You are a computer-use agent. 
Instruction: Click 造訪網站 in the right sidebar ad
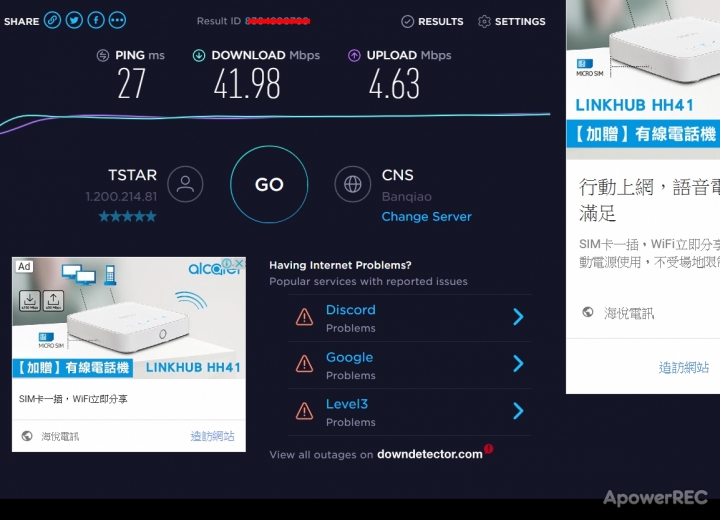[684, 367]
